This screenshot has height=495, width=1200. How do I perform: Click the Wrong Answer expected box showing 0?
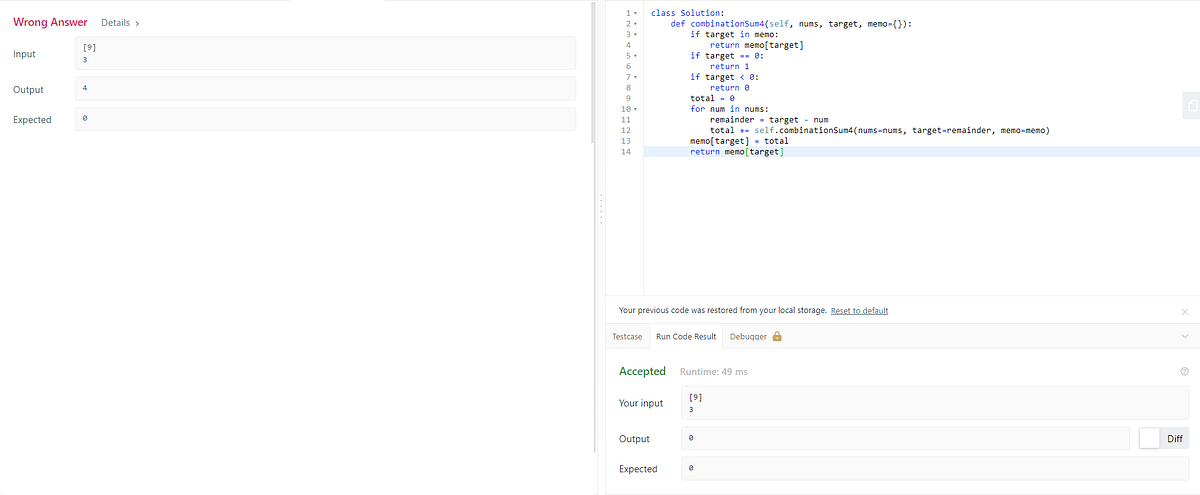tap(325, 119)
